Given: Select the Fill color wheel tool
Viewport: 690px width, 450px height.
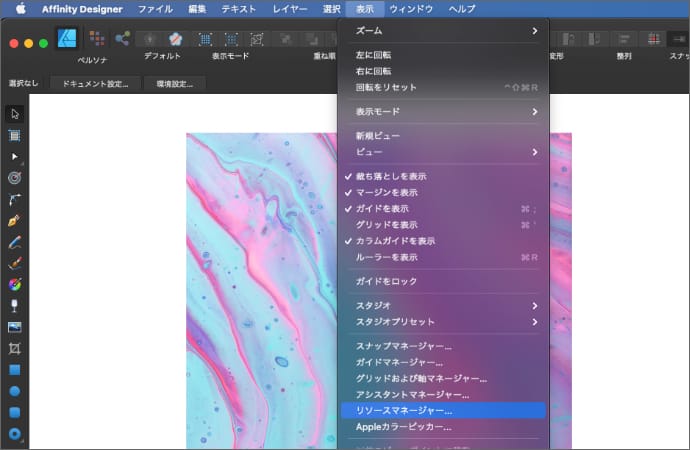Looking at the screenshot, I should point(15,284).
